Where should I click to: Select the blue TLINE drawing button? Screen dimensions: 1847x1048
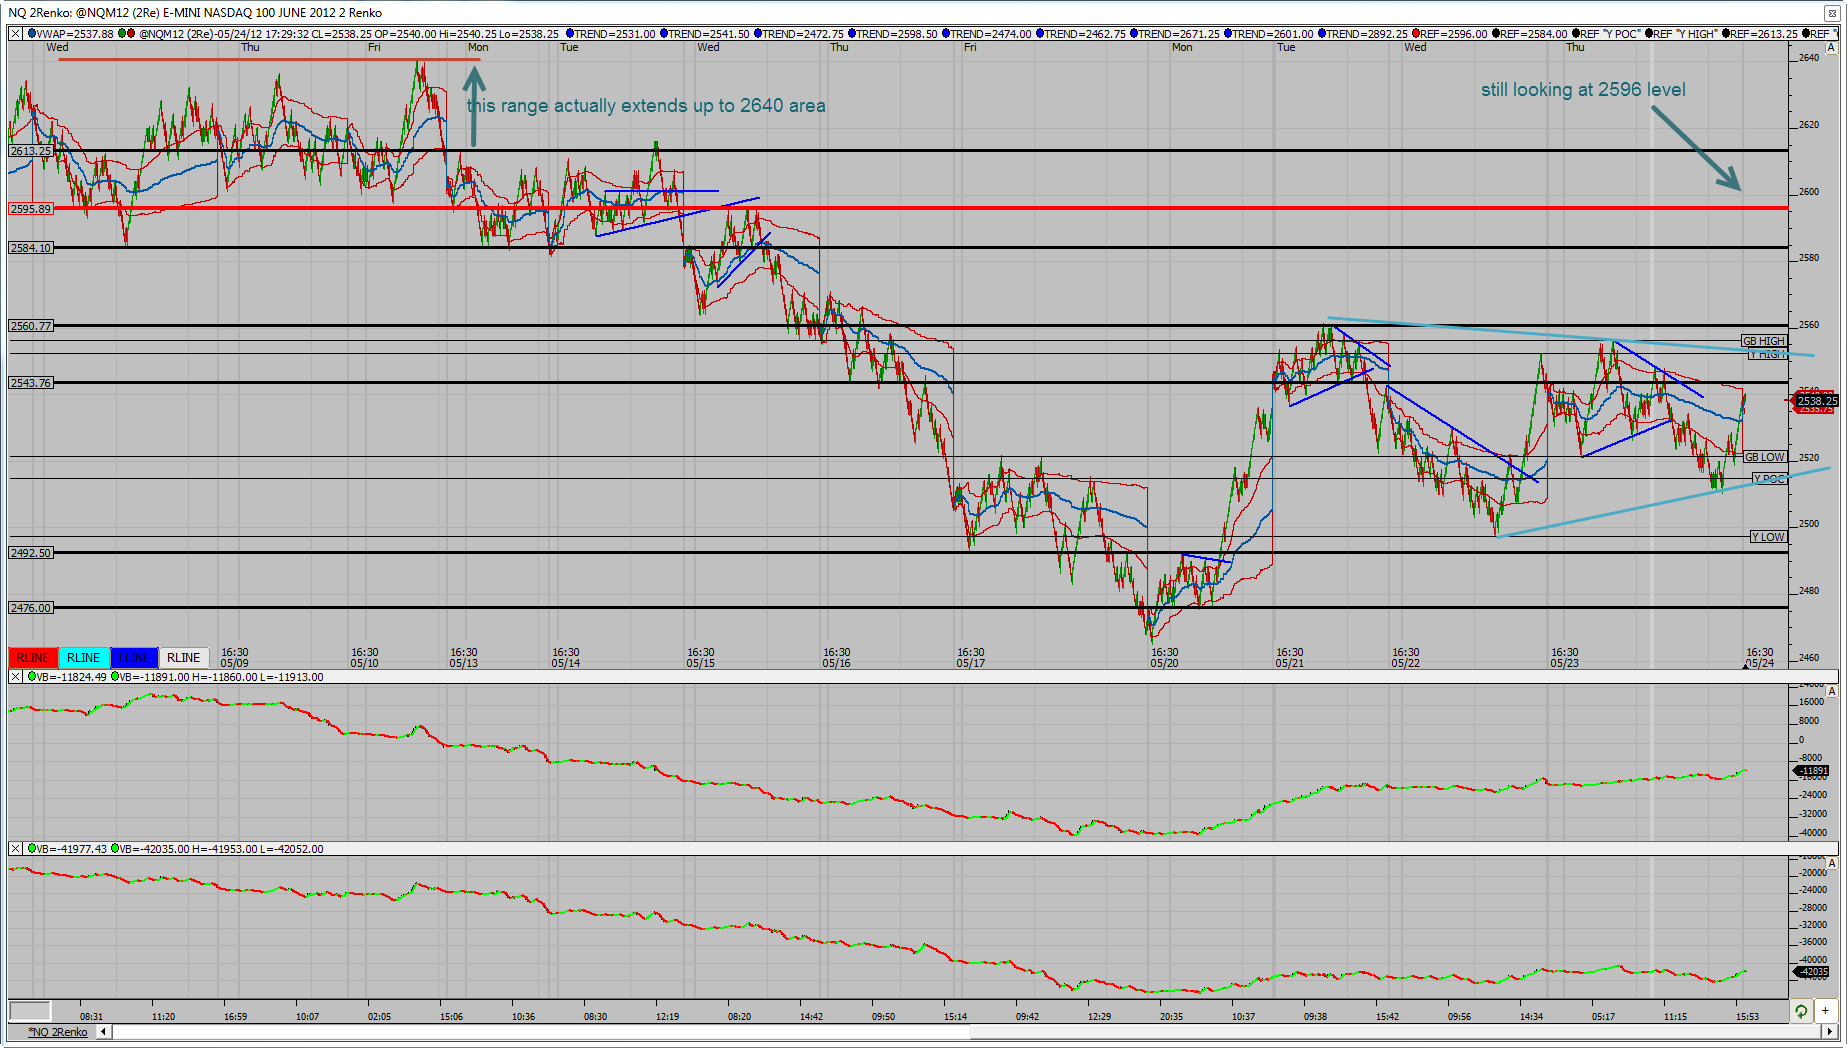point(134,658)
